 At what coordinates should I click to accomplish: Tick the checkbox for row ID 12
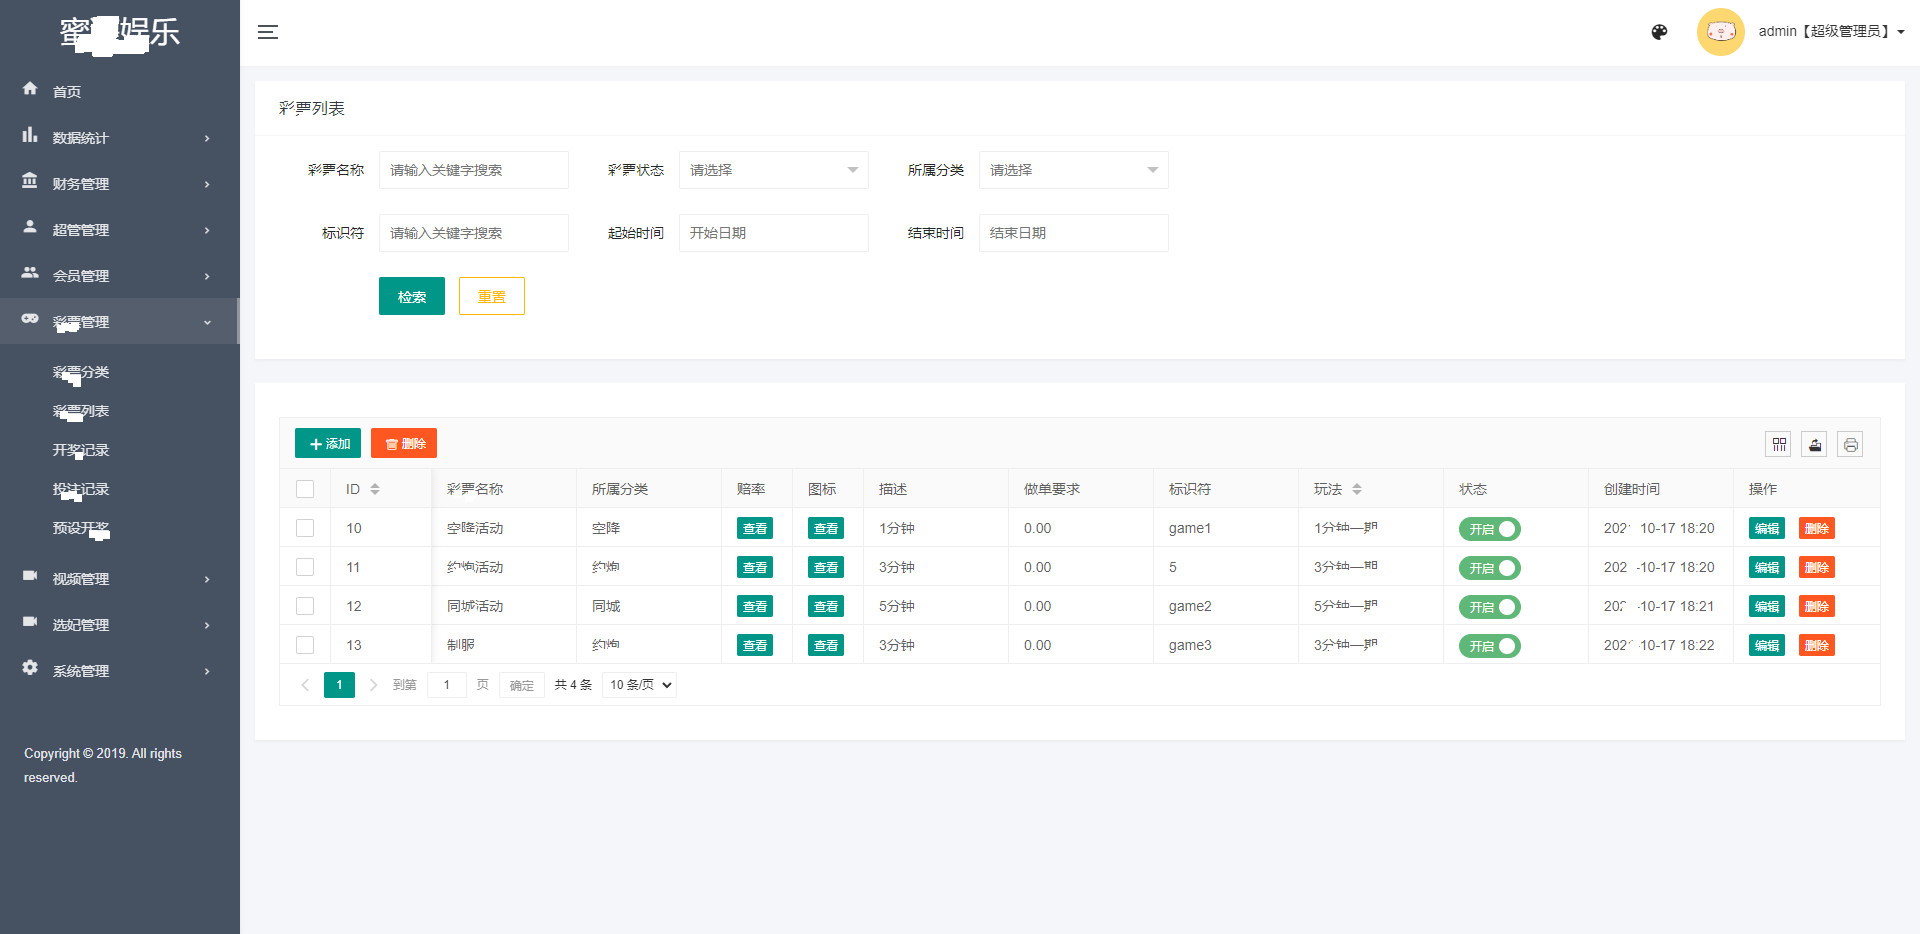coord(305,606)
